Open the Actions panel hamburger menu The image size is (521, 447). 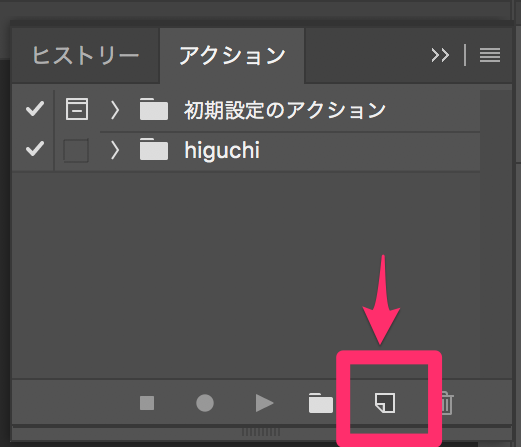click(490, 55)
